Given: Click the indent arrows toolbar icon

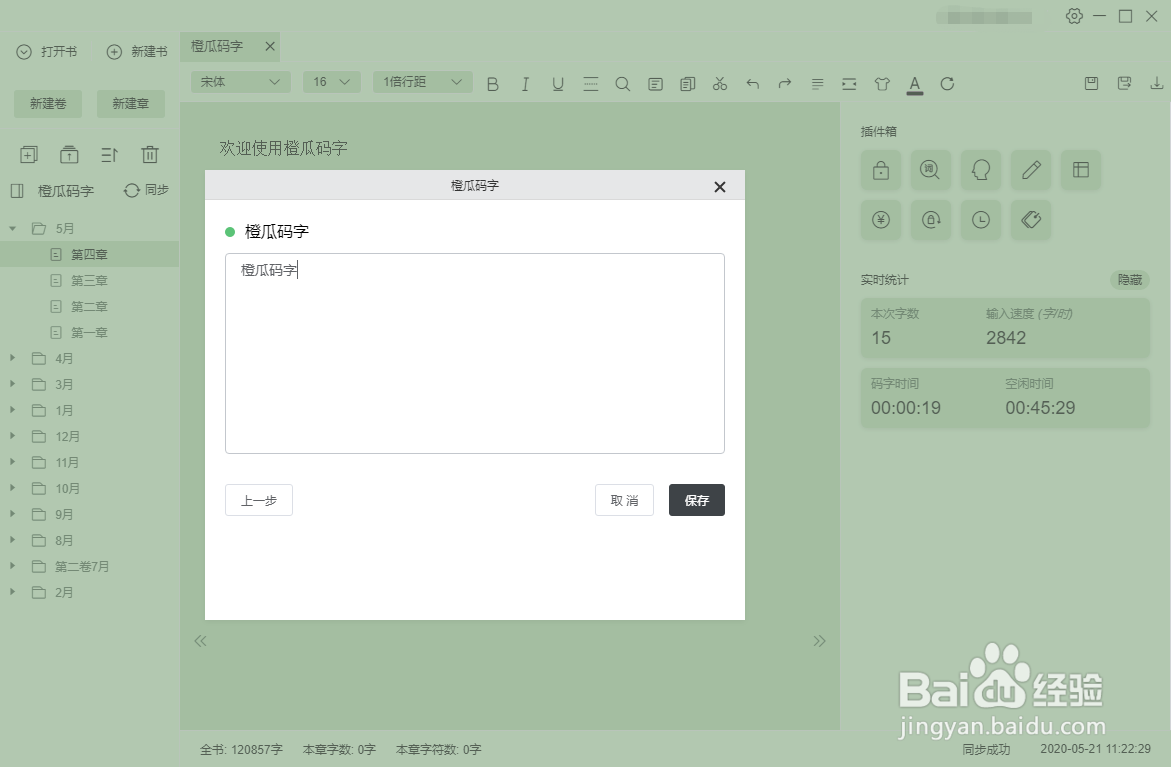Looking at the screenshot, I should [x=849, y=84].
